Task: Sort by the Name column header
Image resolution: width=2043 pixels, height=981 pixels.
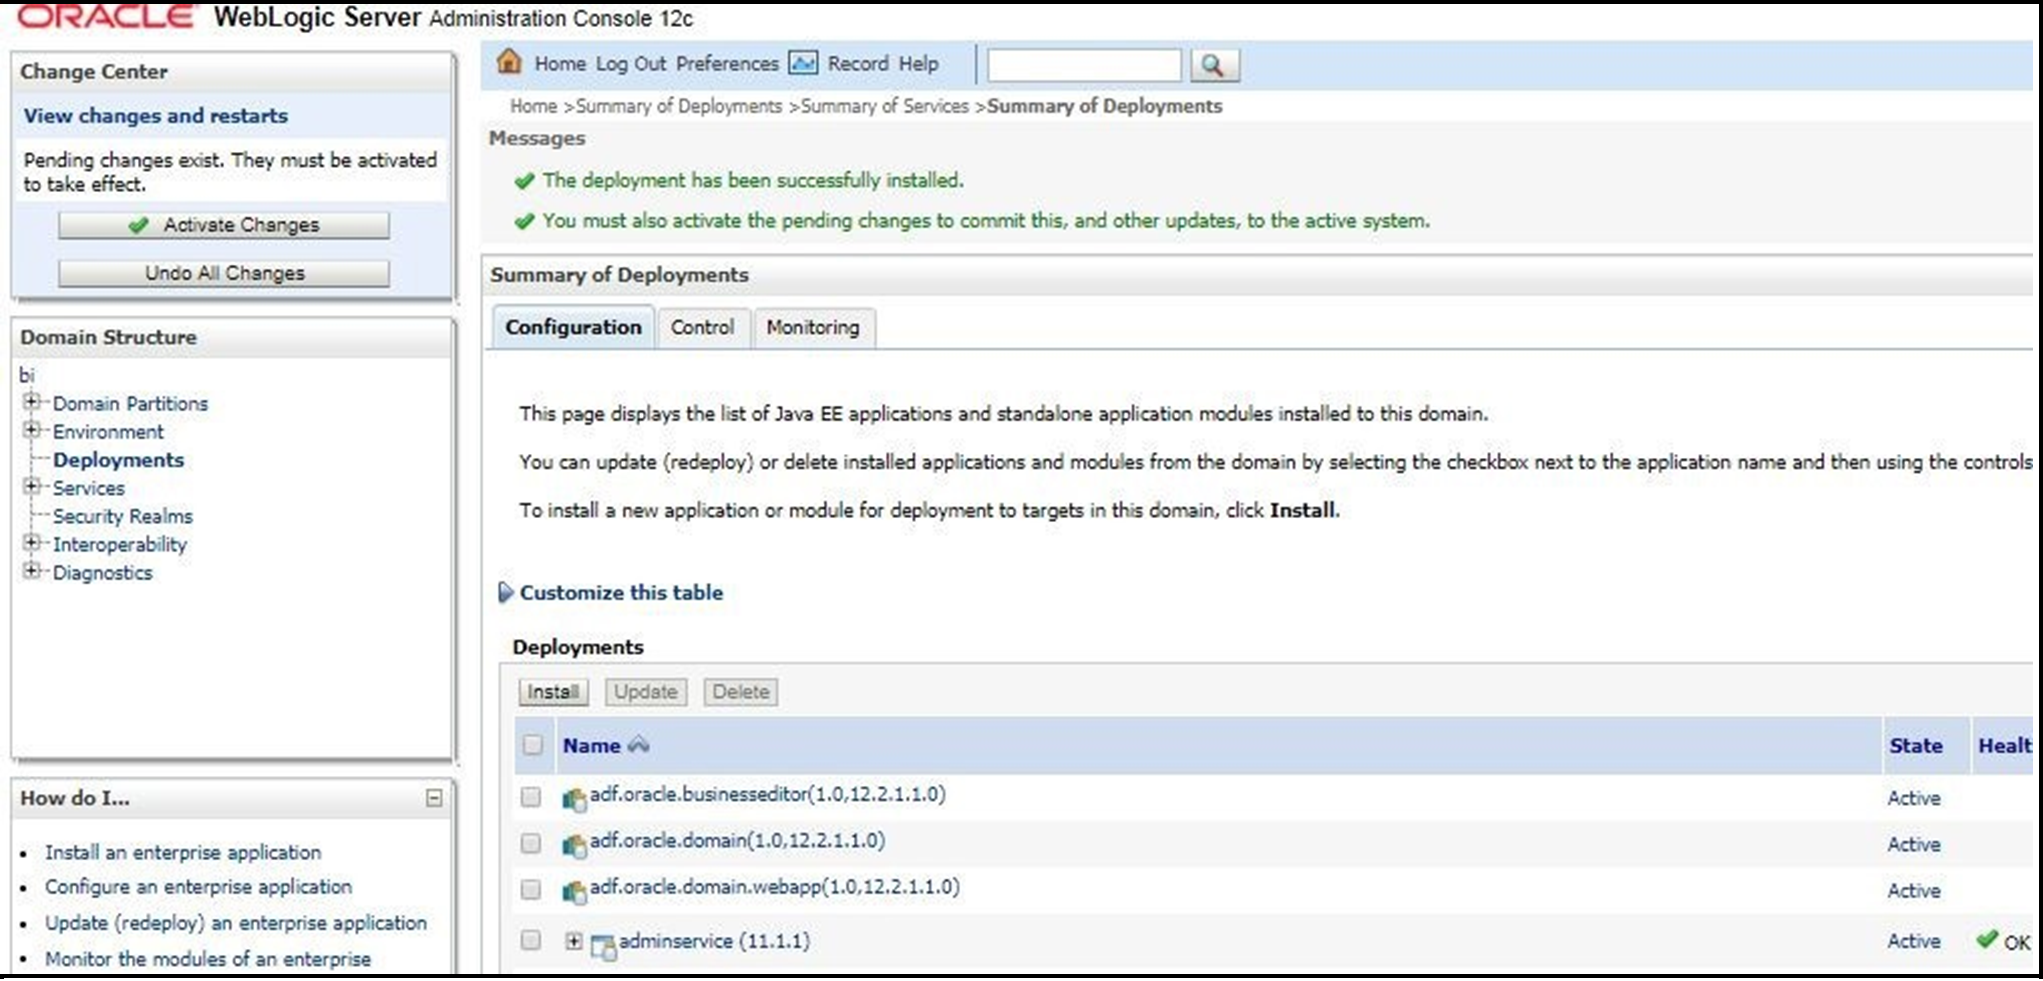Action: (591, 746)
